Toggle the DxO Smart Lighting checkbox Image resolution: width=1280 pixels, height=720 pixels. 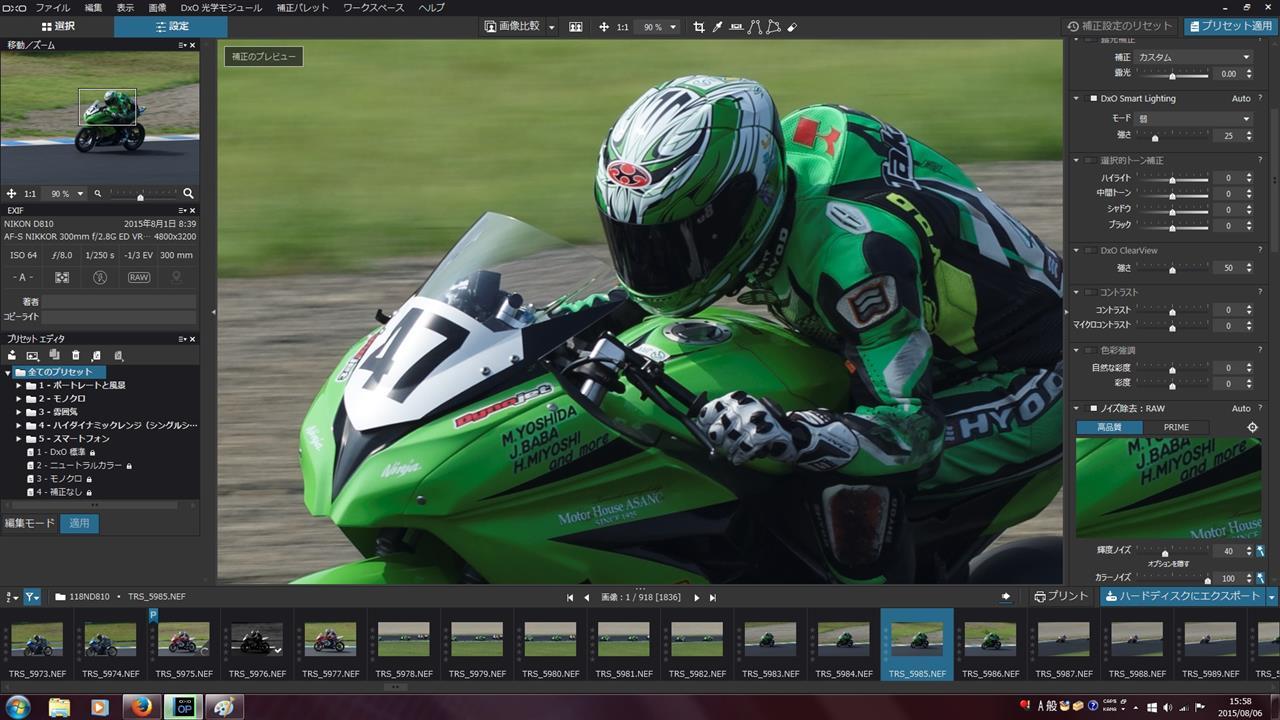(x=1092, y=99)
